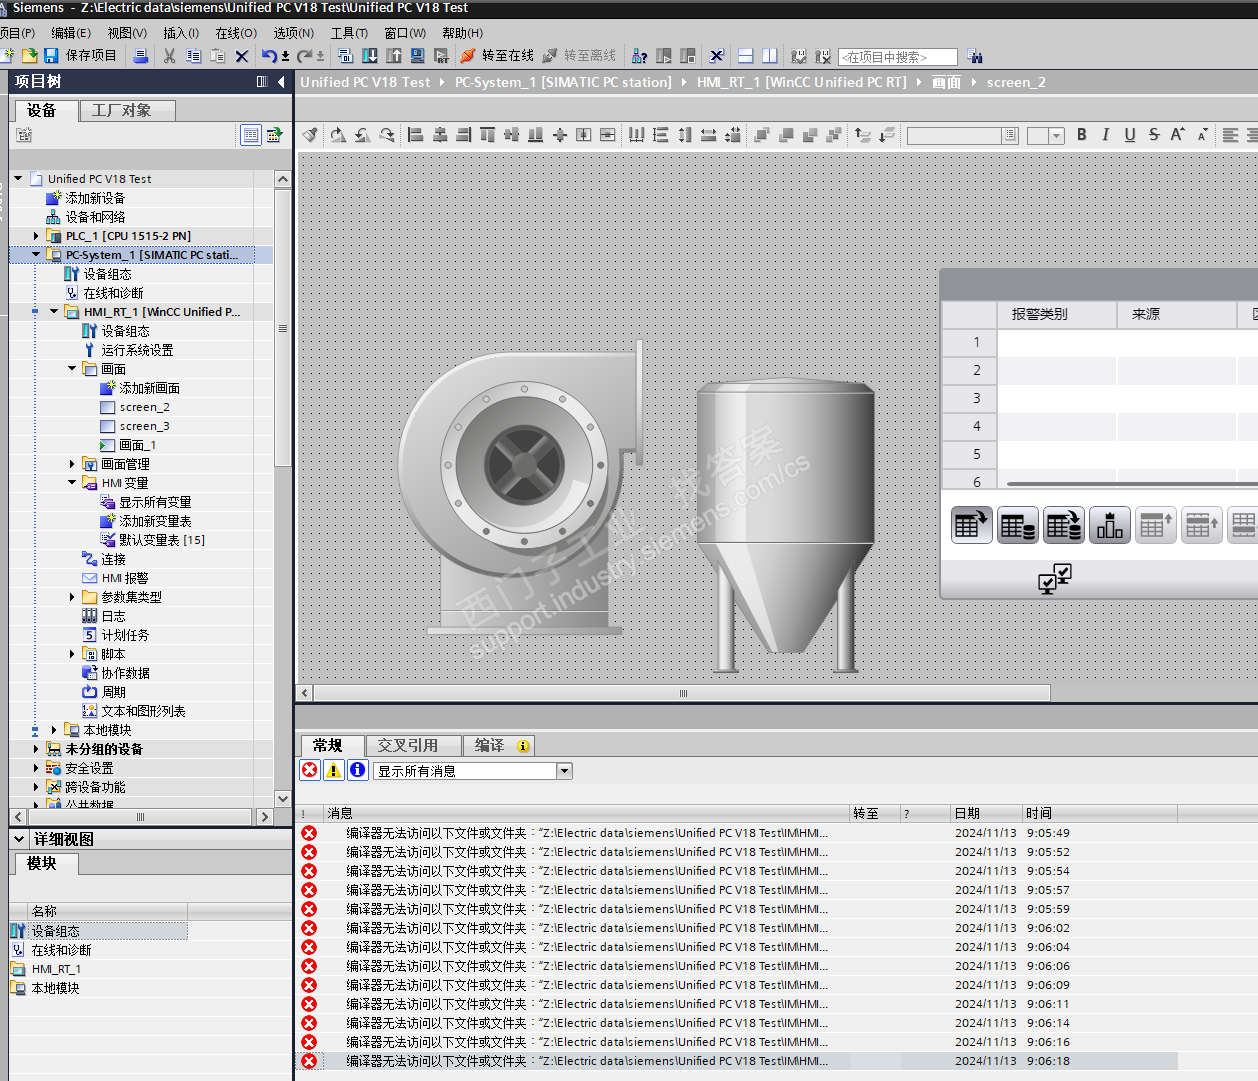This screenshot has height=1081, width=1258.
Task: Toggle the information messages filter
Action: point(358,770)
